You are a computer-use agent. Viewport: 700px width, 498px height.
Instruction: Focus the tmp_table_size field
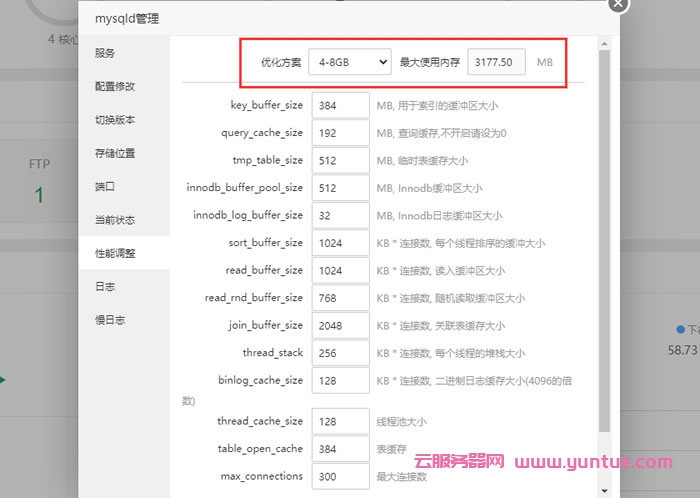(340, 160)
